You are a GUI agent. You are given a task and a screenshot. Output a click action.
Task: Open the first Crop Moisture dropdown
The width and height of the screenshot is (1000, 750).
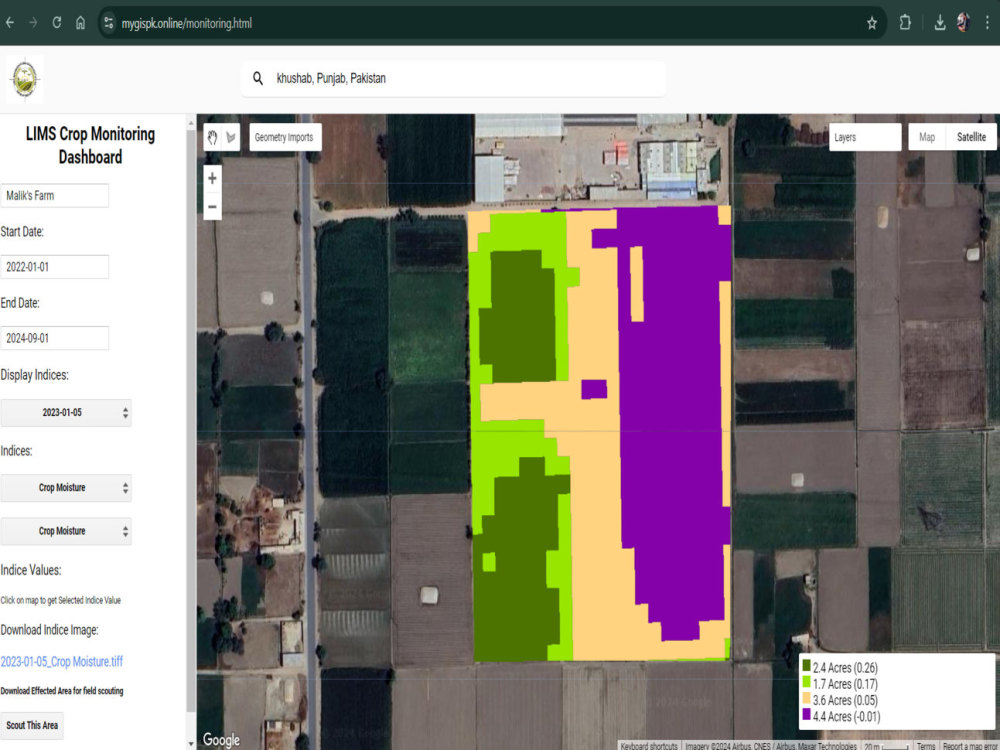coord(66,488)
